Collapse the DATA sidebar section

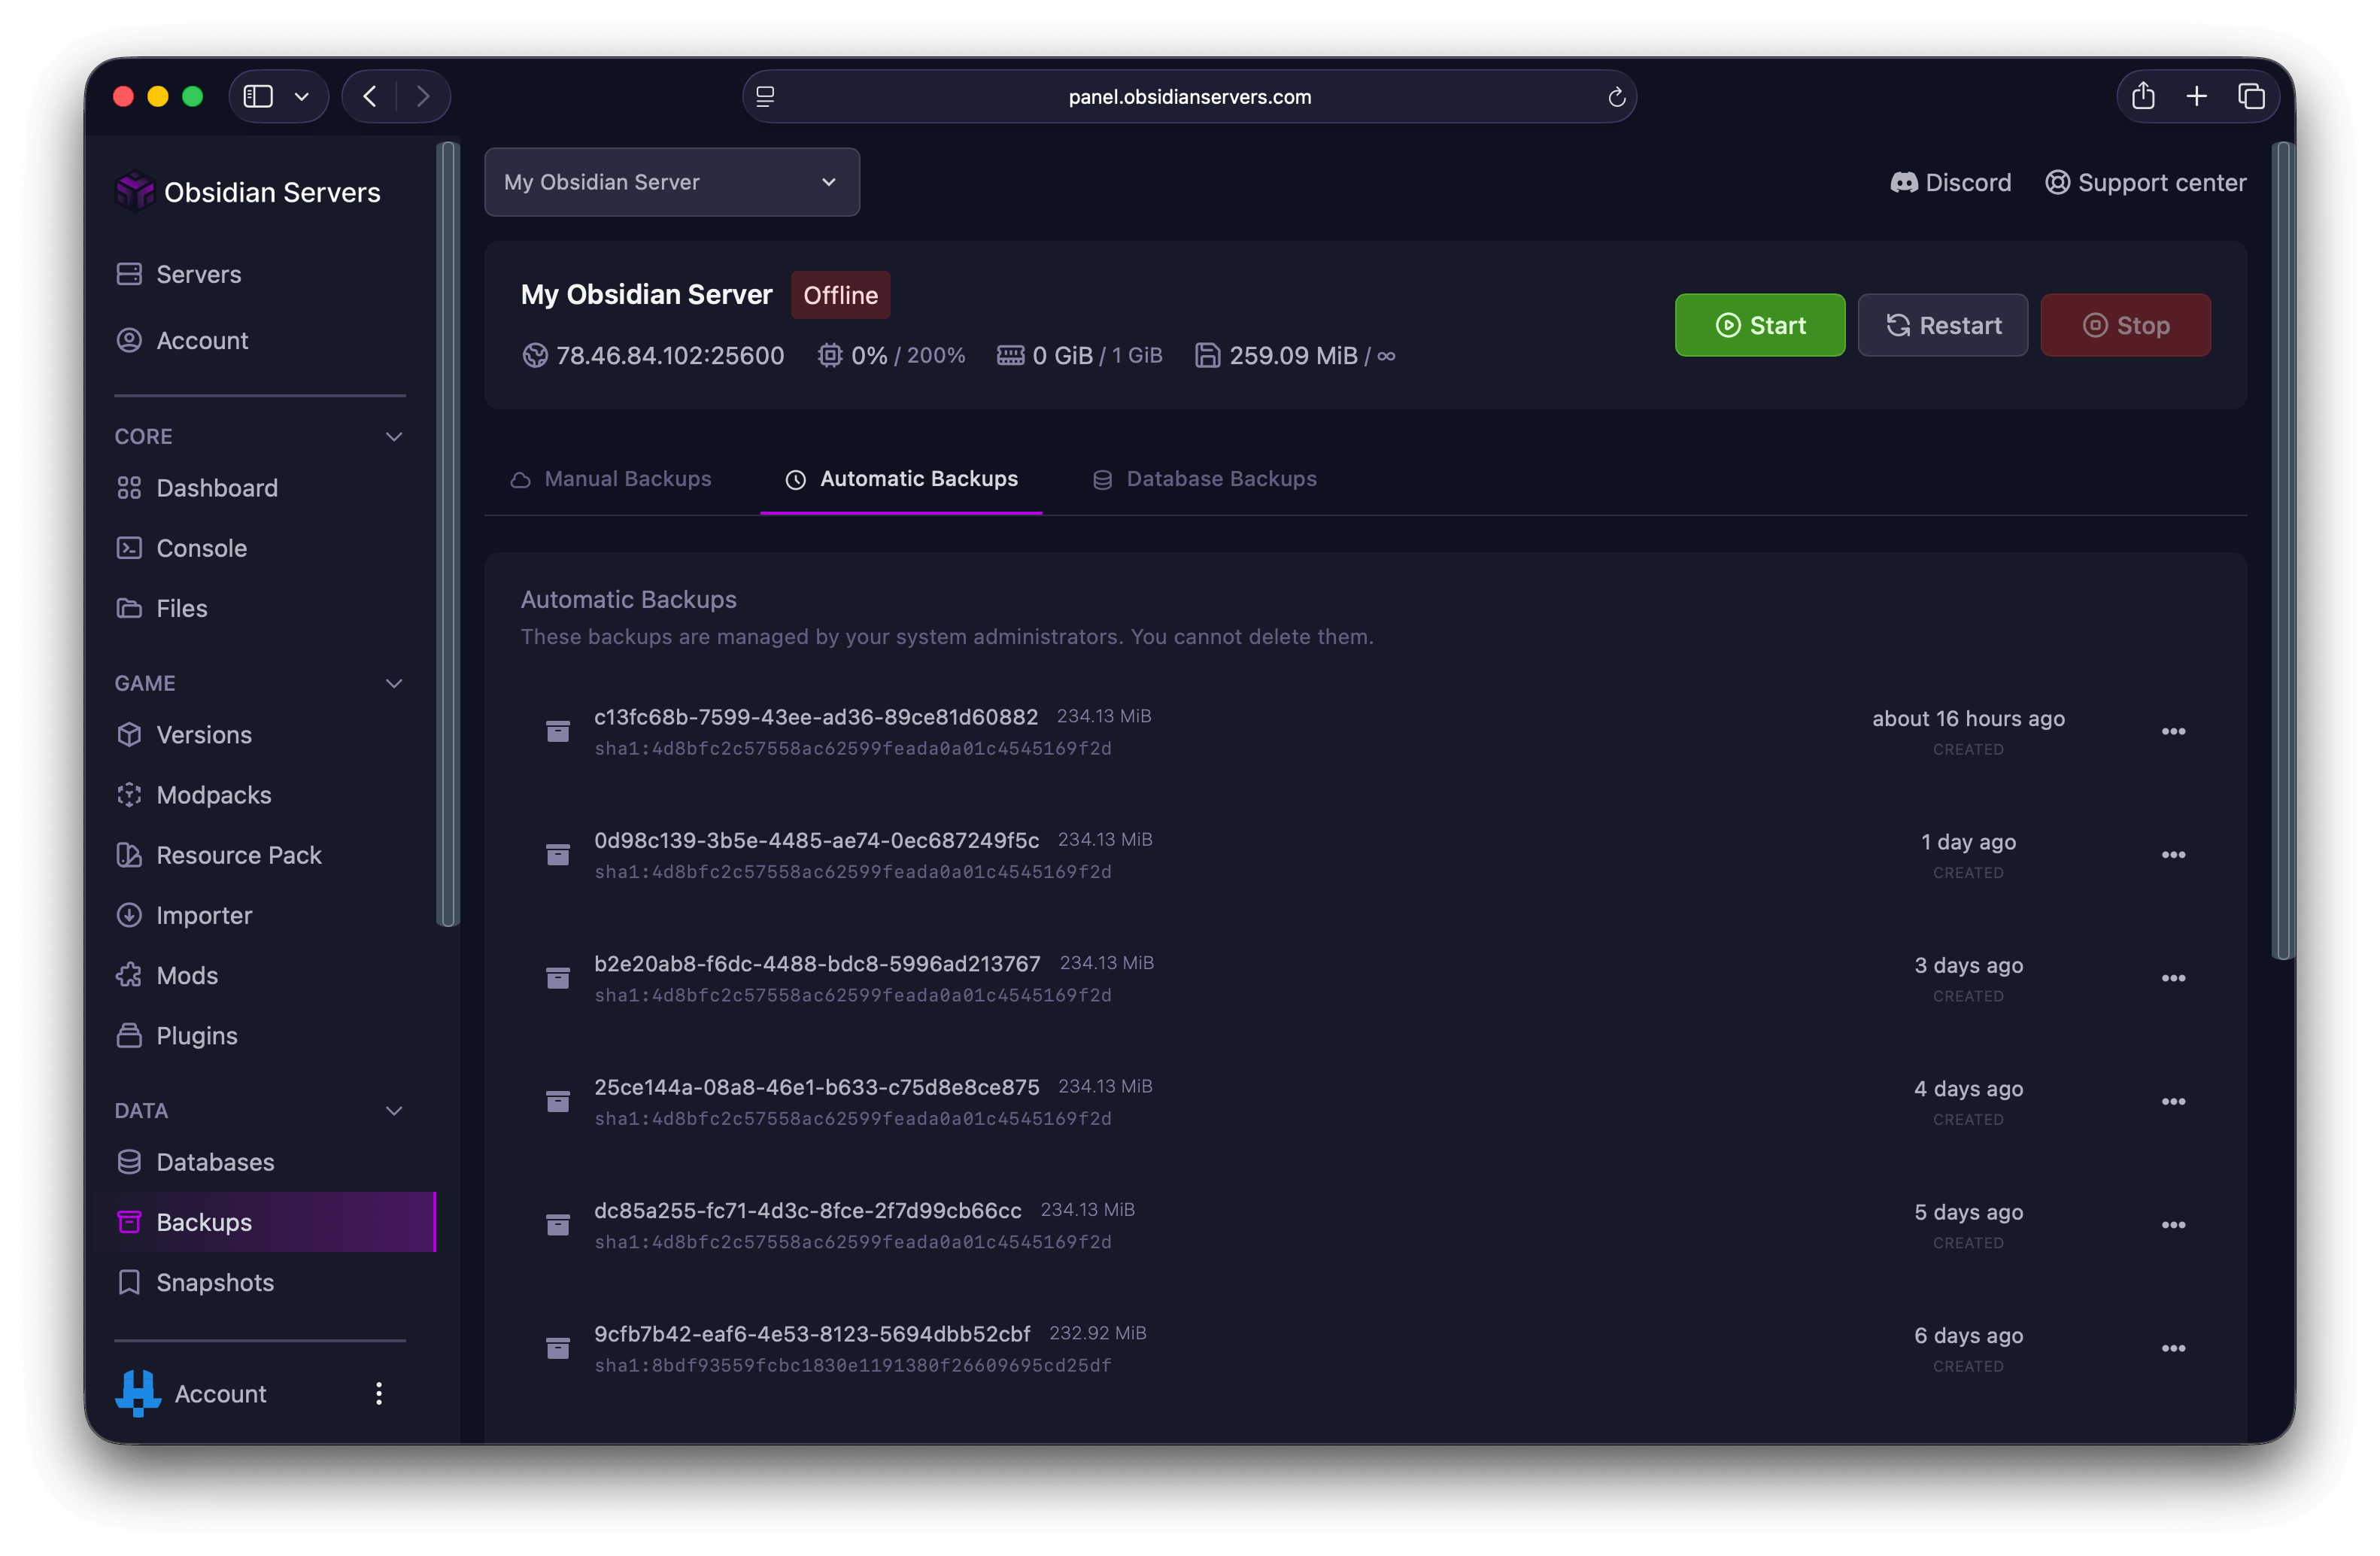(394, 1111)
